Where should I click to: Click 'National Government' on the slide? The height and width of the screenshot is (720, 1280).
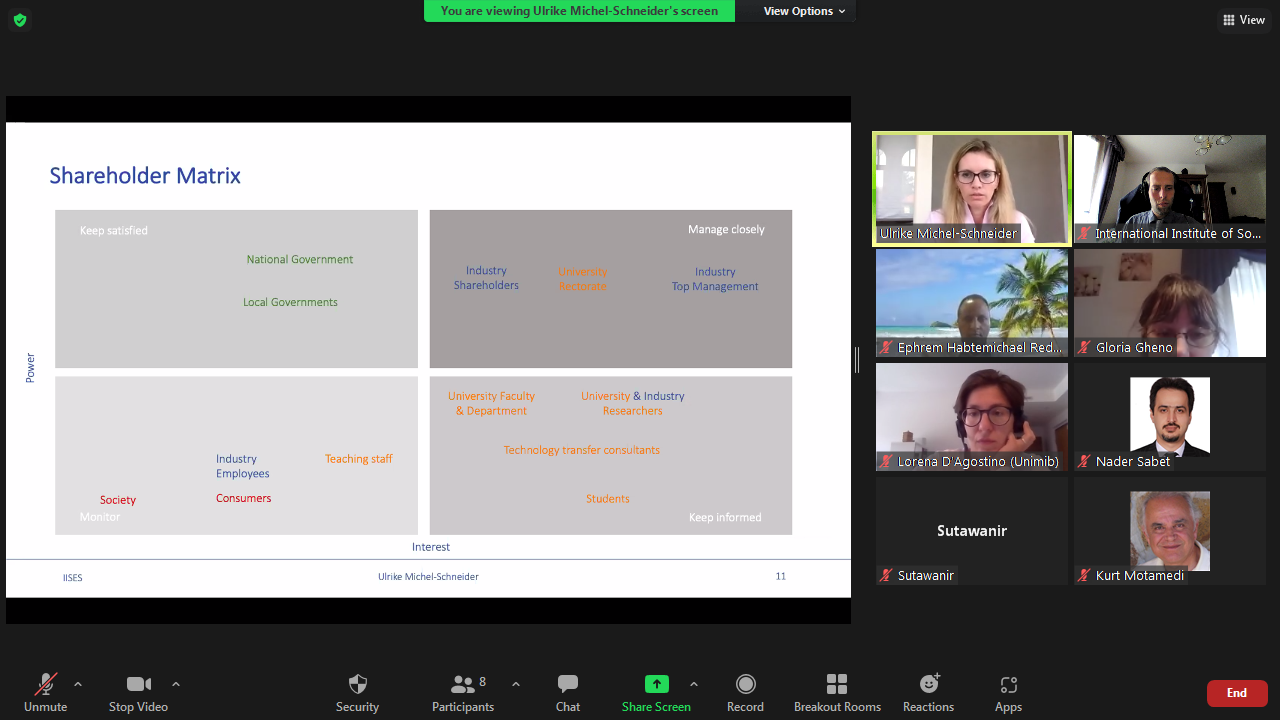click(300, 259)
